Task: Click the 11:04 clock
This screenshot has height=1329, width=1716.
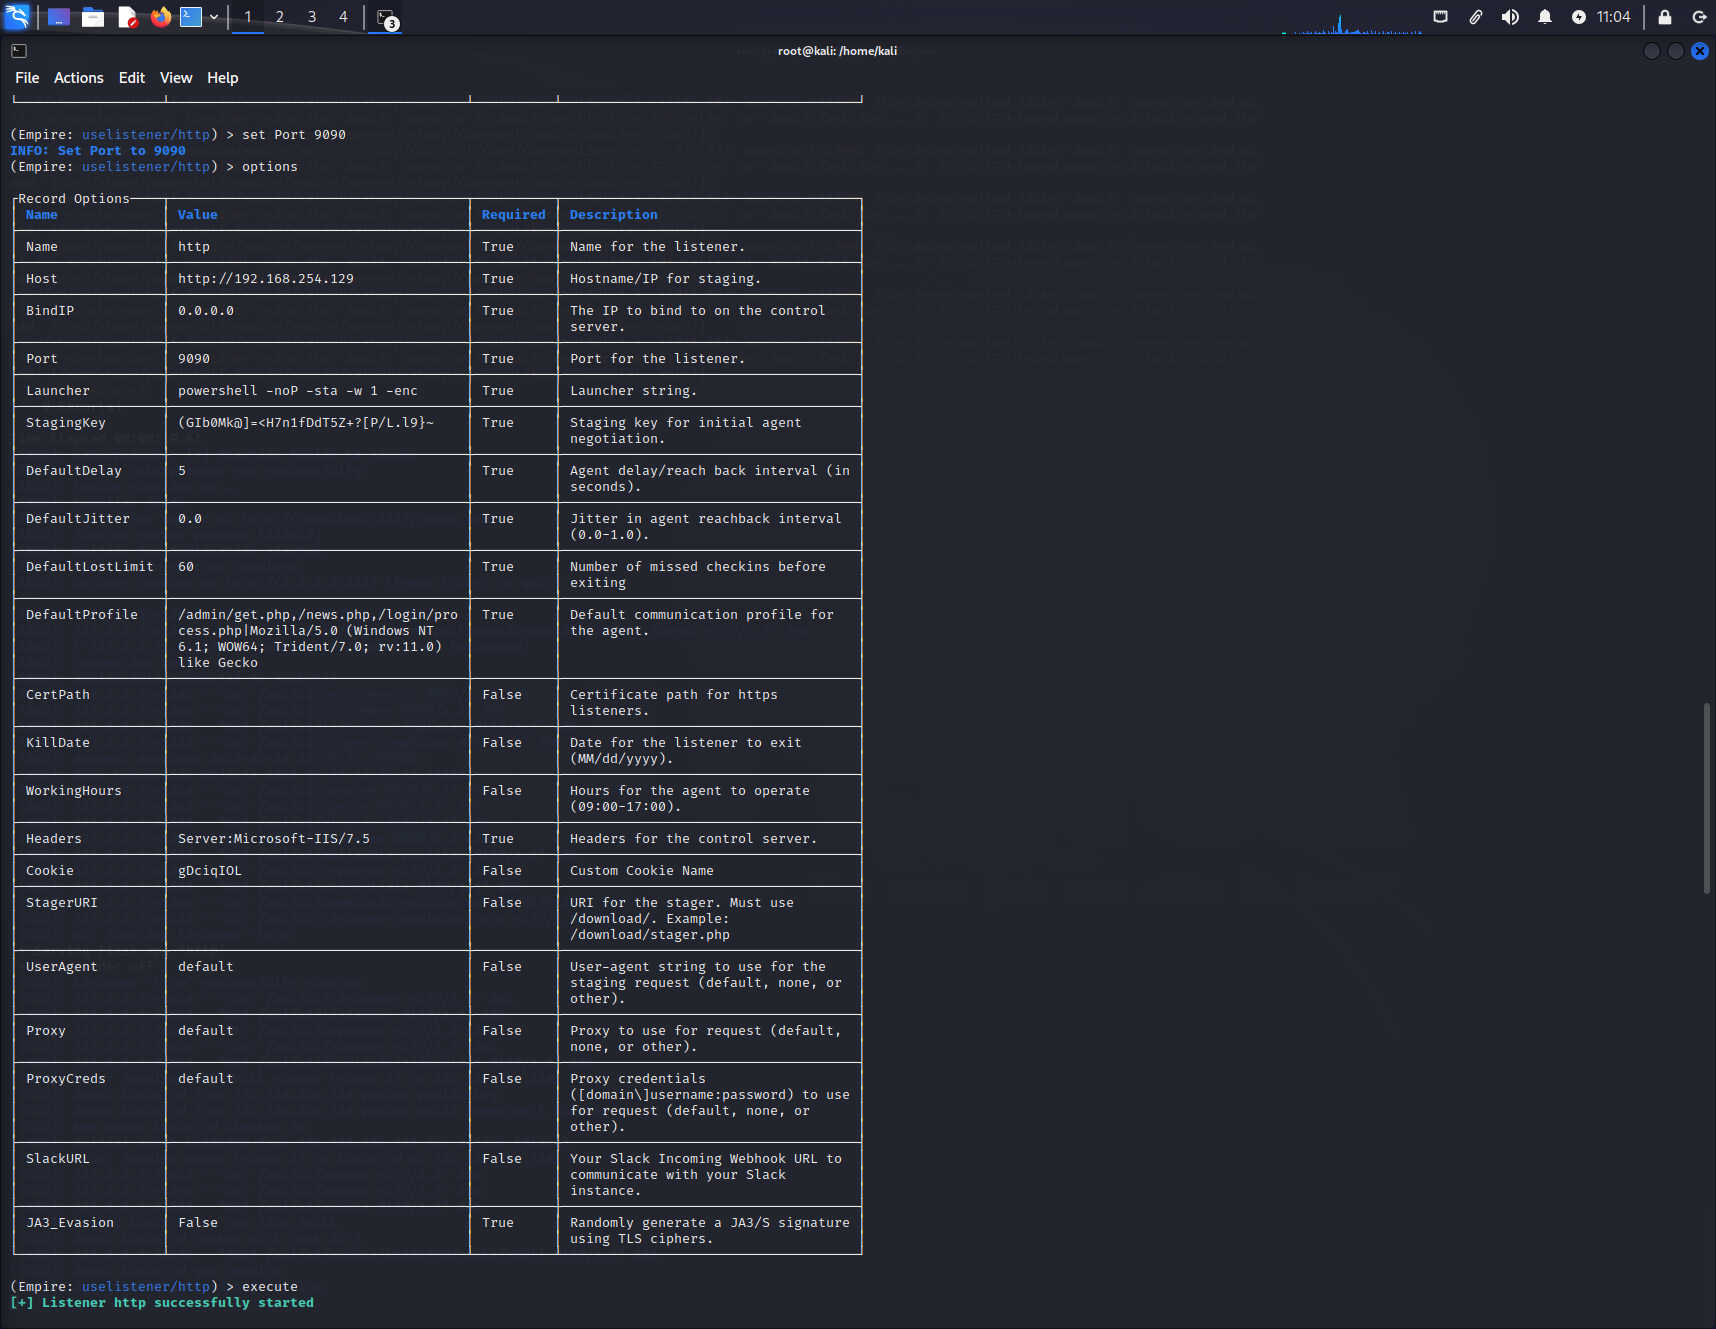Action: point(1613,17)
